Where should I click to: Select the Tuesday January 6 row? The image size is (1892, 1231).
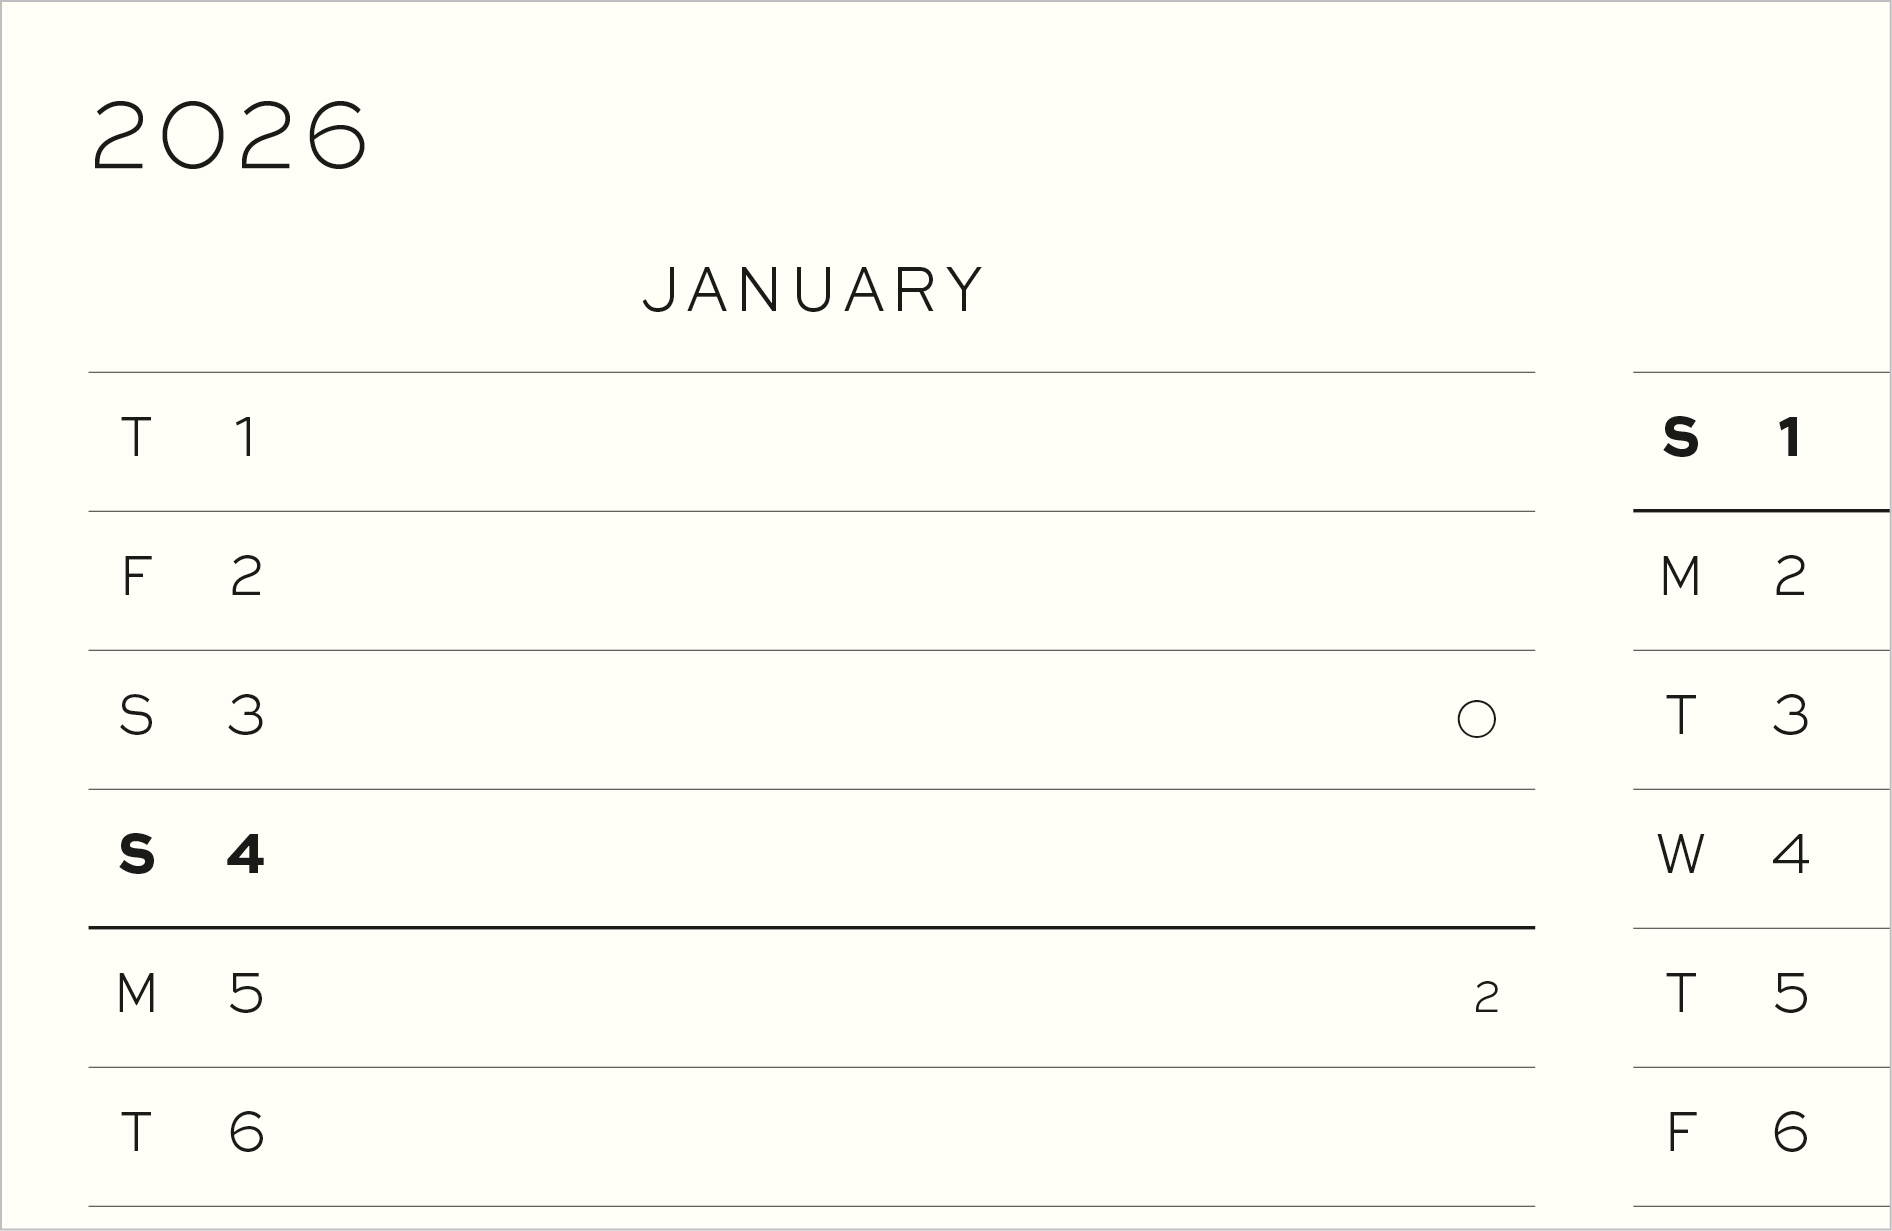pos(810,1136)
